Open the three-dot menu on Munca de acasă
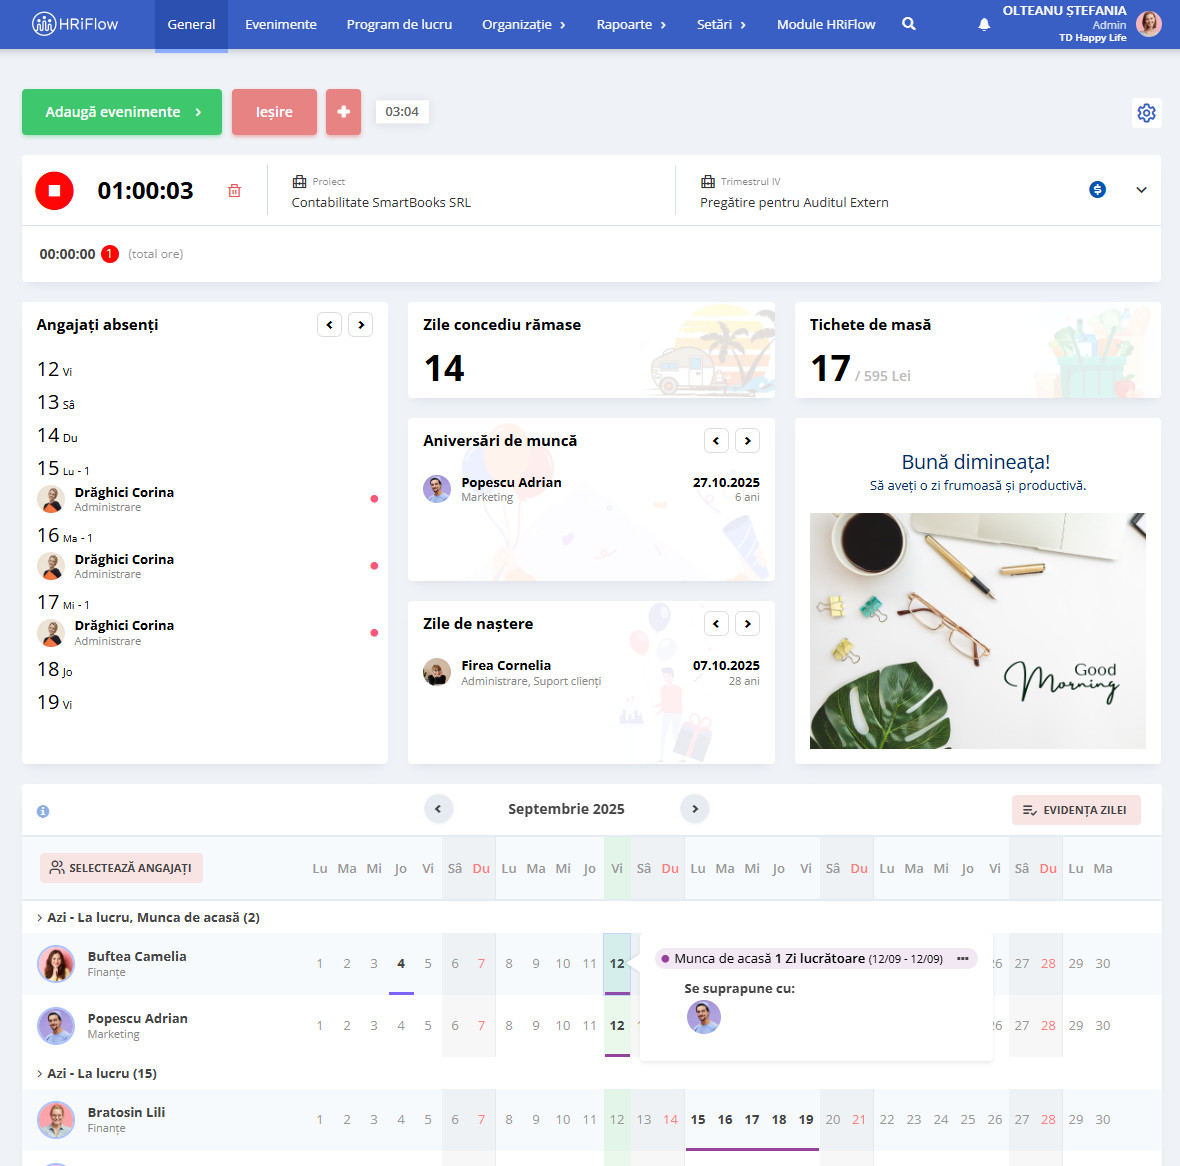This screenshot has width=1180, height=1166. (x=962, y=958)
